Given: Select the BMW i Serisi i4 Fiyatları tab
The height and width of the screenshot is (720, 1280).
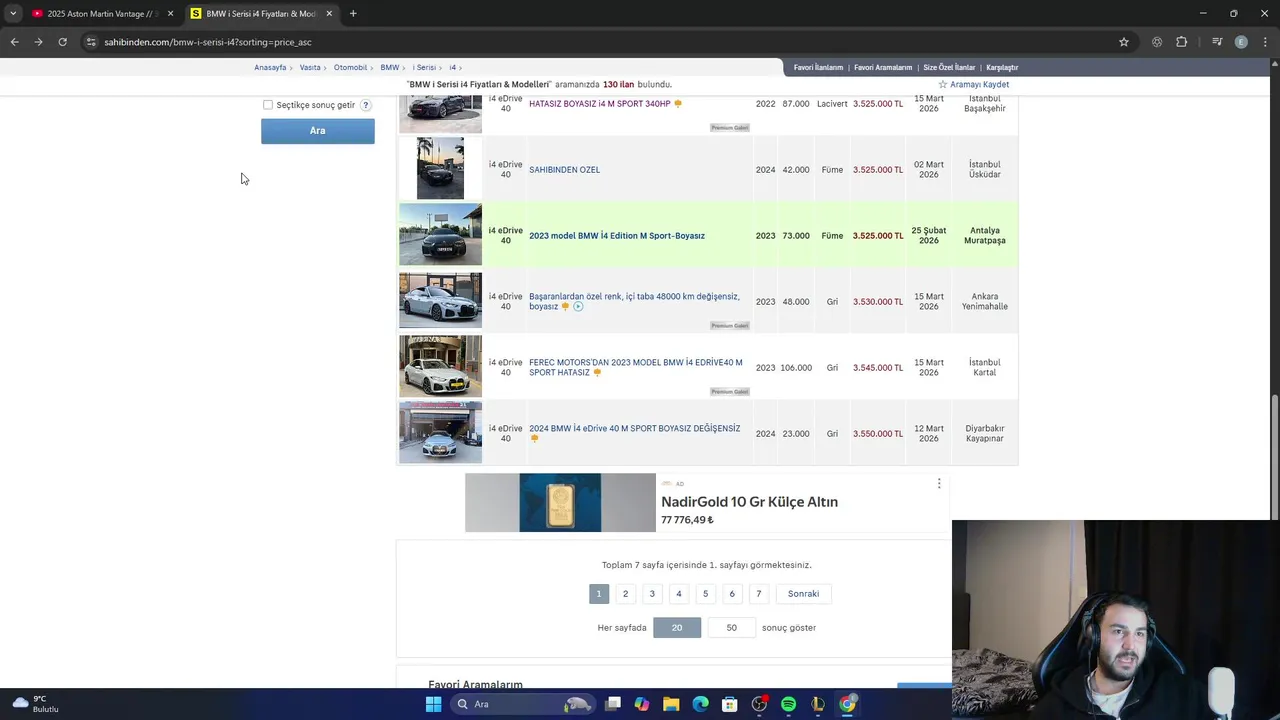Looking at the screenshot, I should click(260, 14).
